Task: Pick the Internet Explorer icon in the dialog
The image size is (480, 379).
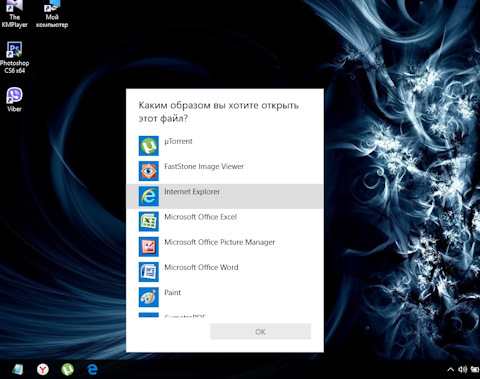Action: point(149,196)
